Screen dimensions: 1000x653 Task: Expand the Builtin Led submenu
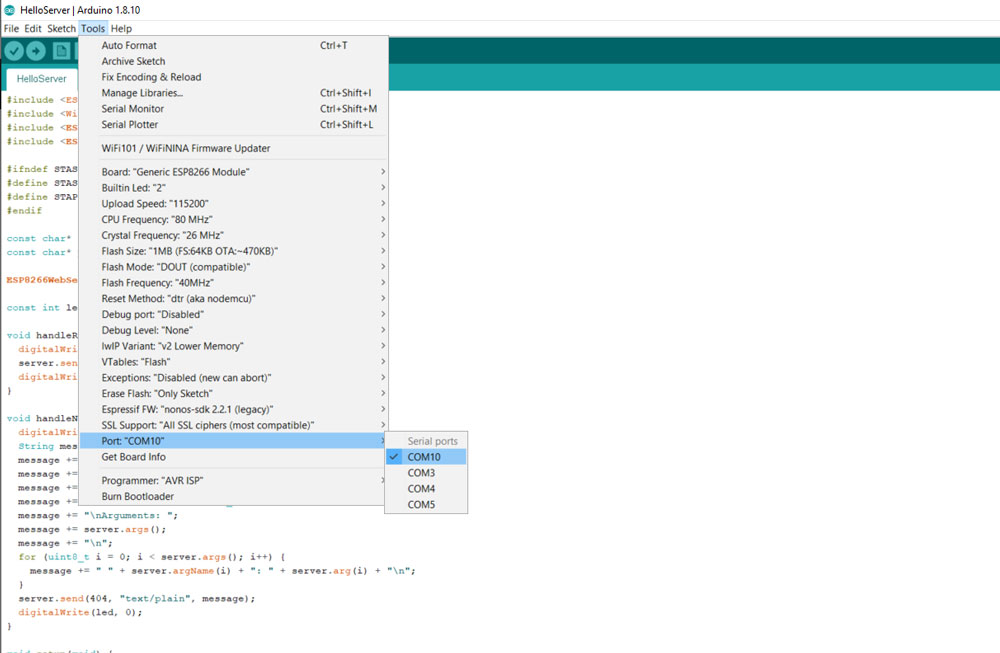(233, 187)
